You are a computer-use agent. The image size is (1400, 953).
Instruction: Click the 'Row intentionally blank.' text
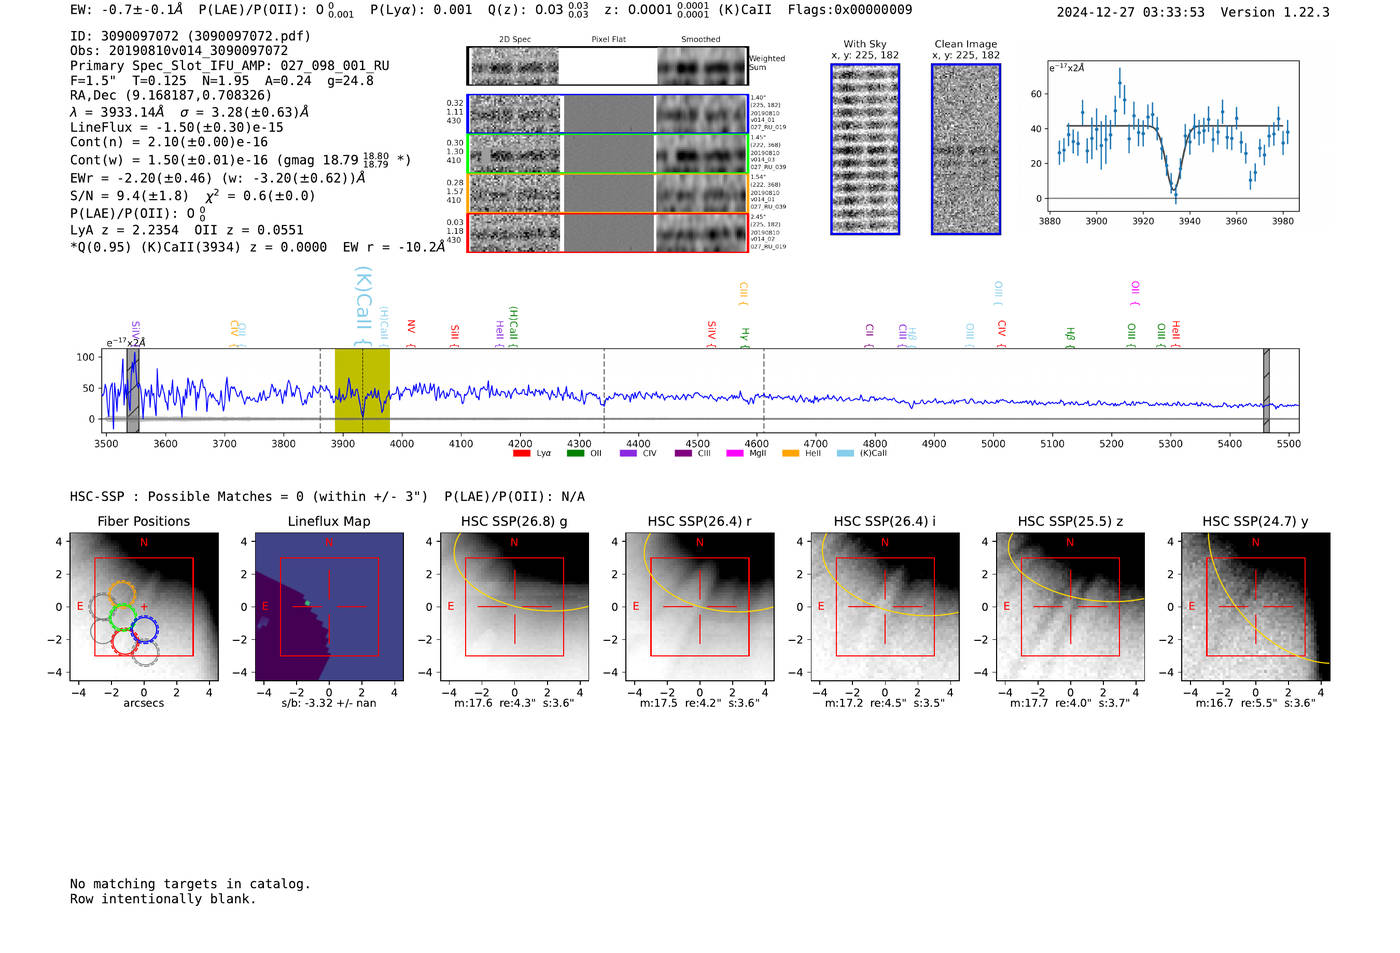pyautogui.click(x=163, y=899)
